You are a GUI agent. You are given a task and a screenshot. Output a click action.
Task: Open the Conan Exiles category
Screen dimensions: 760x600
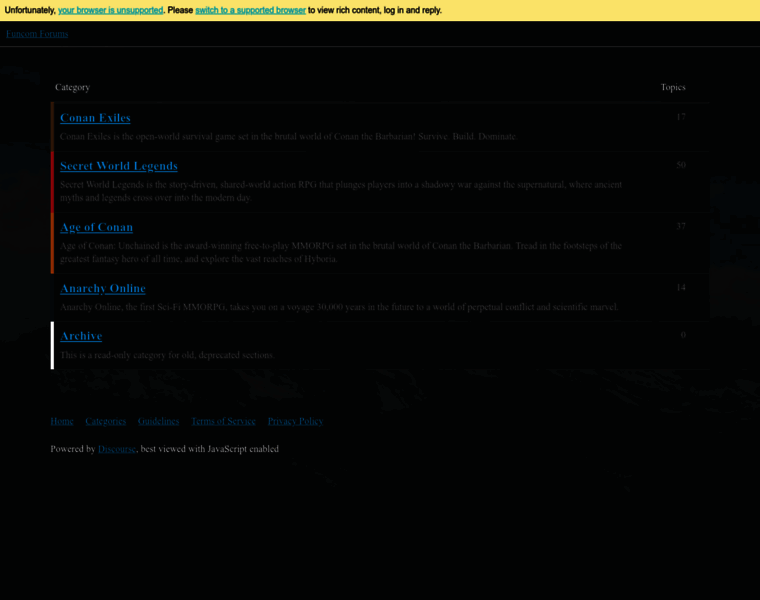click(95, 118)
